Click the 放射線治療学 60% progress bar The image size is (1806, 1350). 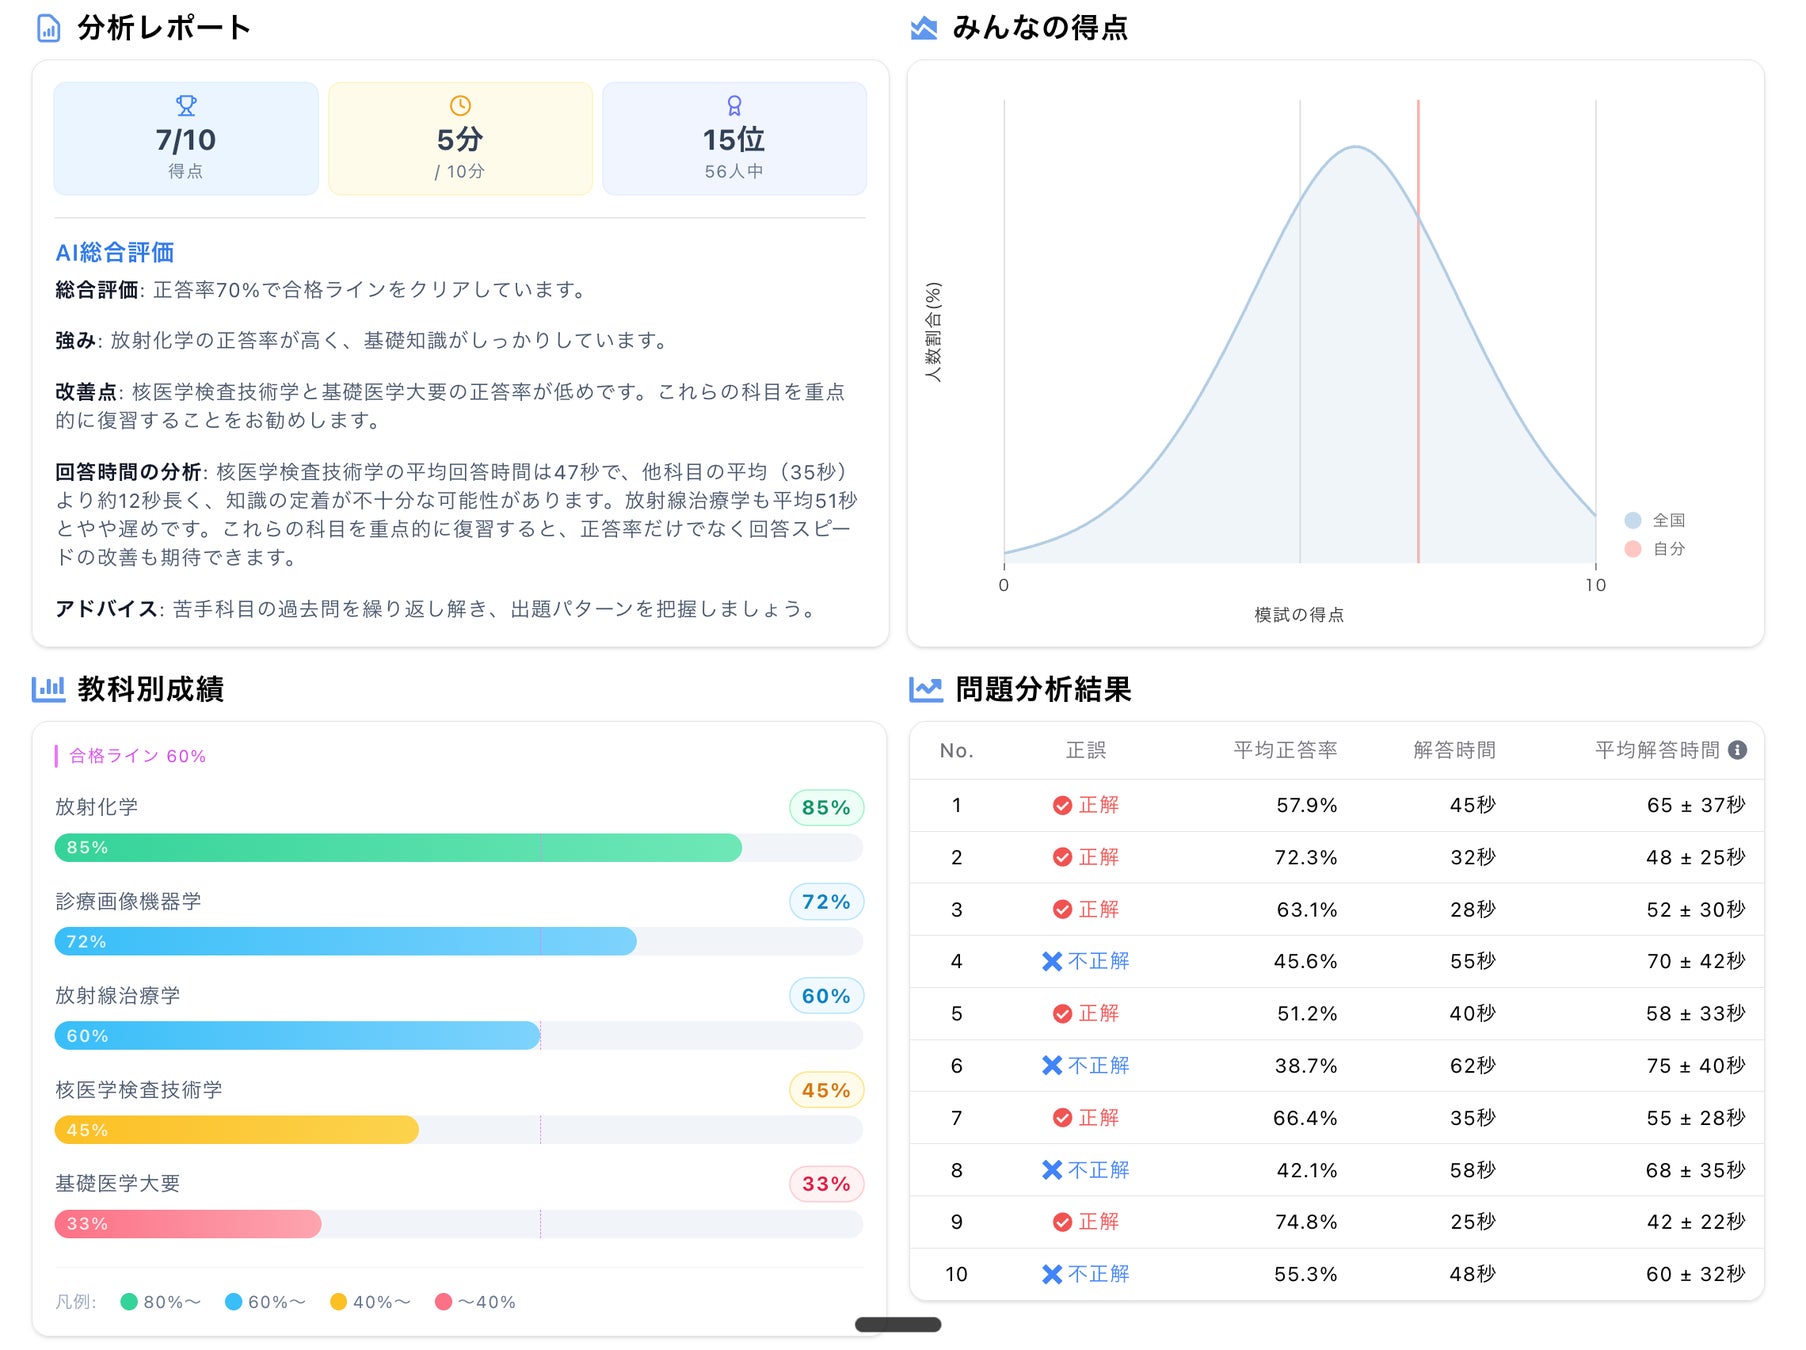click(459, 1036)
